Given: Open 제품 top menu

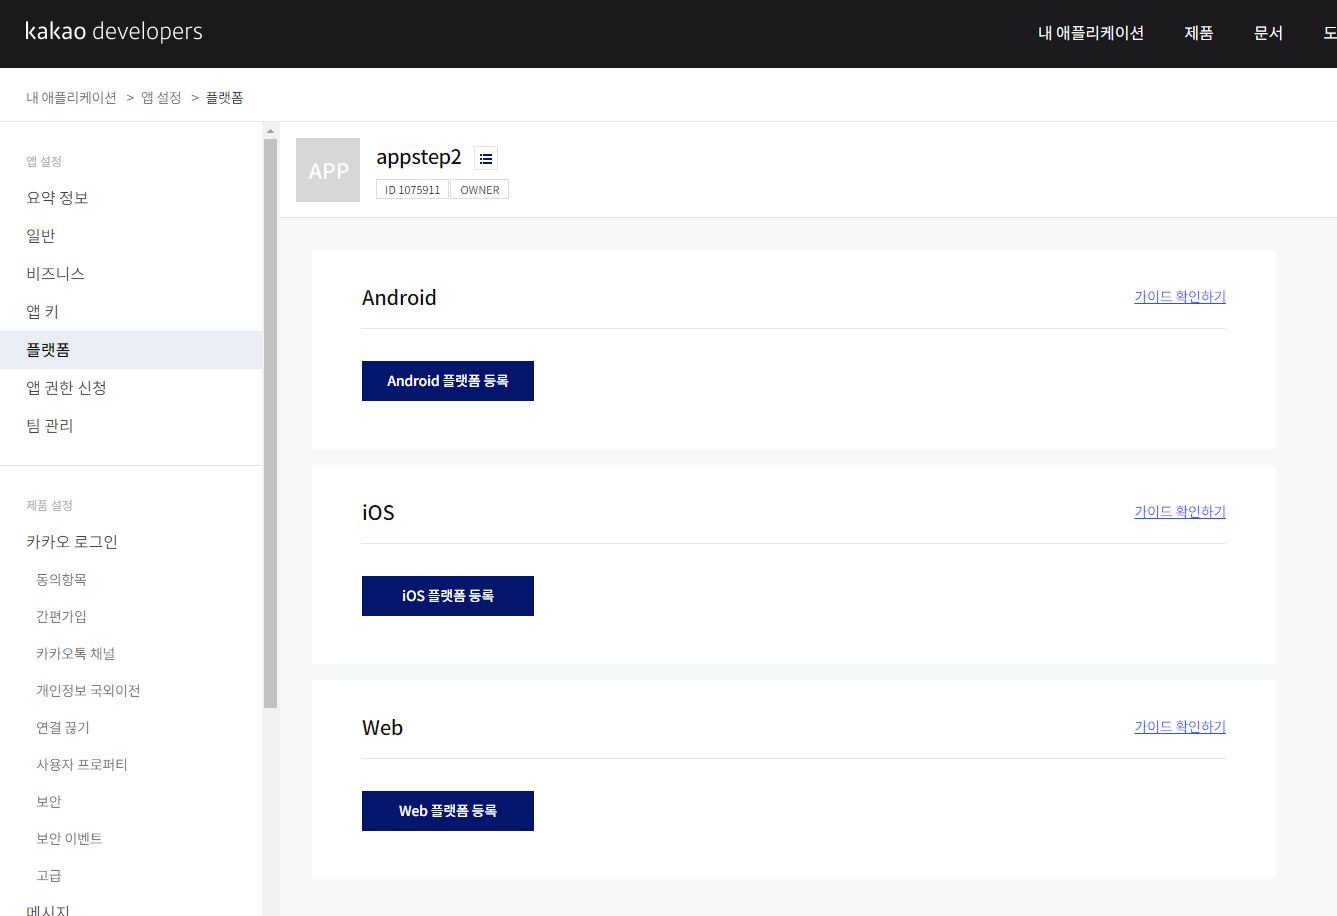Looking at the screenshot, I should [1199, 33].
